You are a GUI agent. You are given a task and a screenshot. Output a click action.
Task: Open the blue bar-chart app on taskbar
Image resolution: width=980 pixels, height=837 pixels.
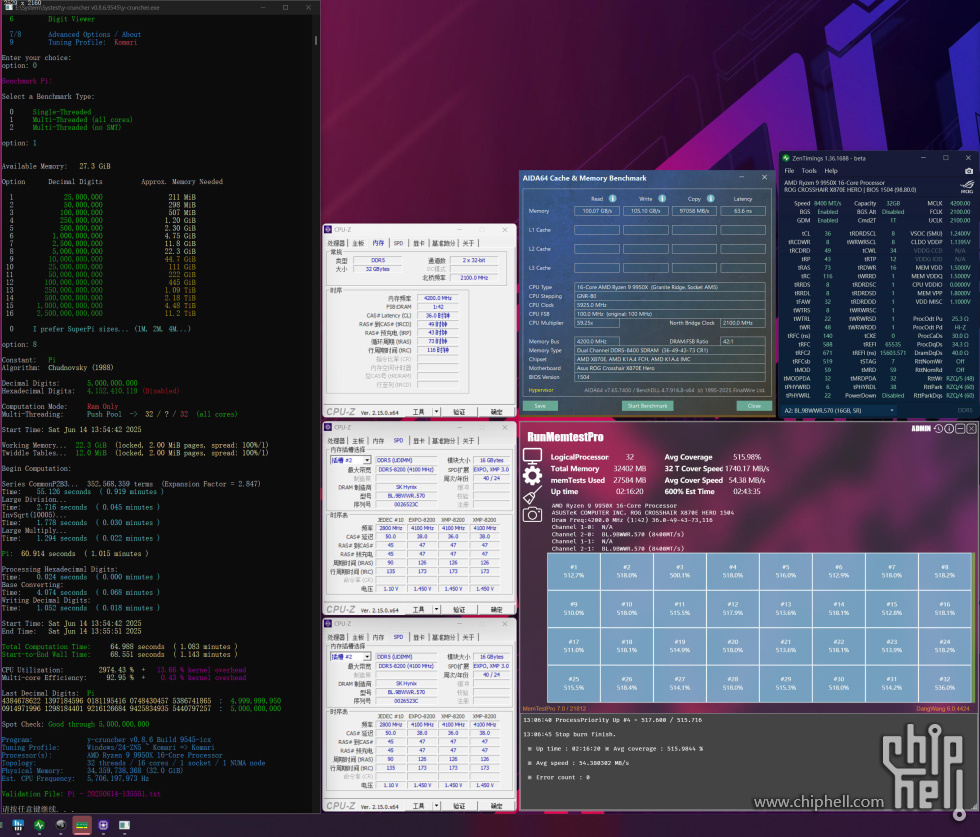18,825
